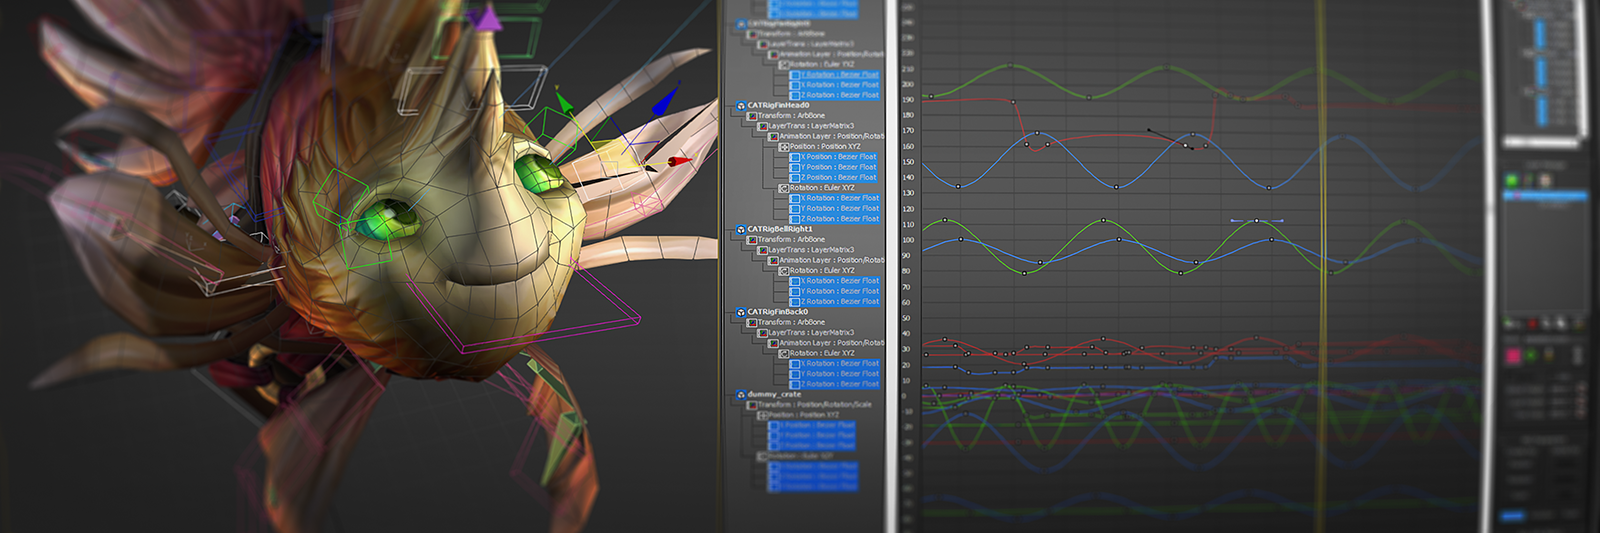This screenshot has width=1600, height=533.
Task: Click Rotation : Euler XYZ icon under CATRigFinBack0
Action: pos(784,353)
